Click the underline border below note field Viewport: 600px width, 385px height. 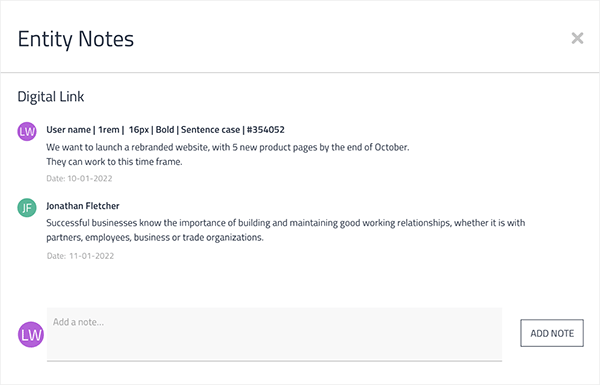tap(274, 361)
